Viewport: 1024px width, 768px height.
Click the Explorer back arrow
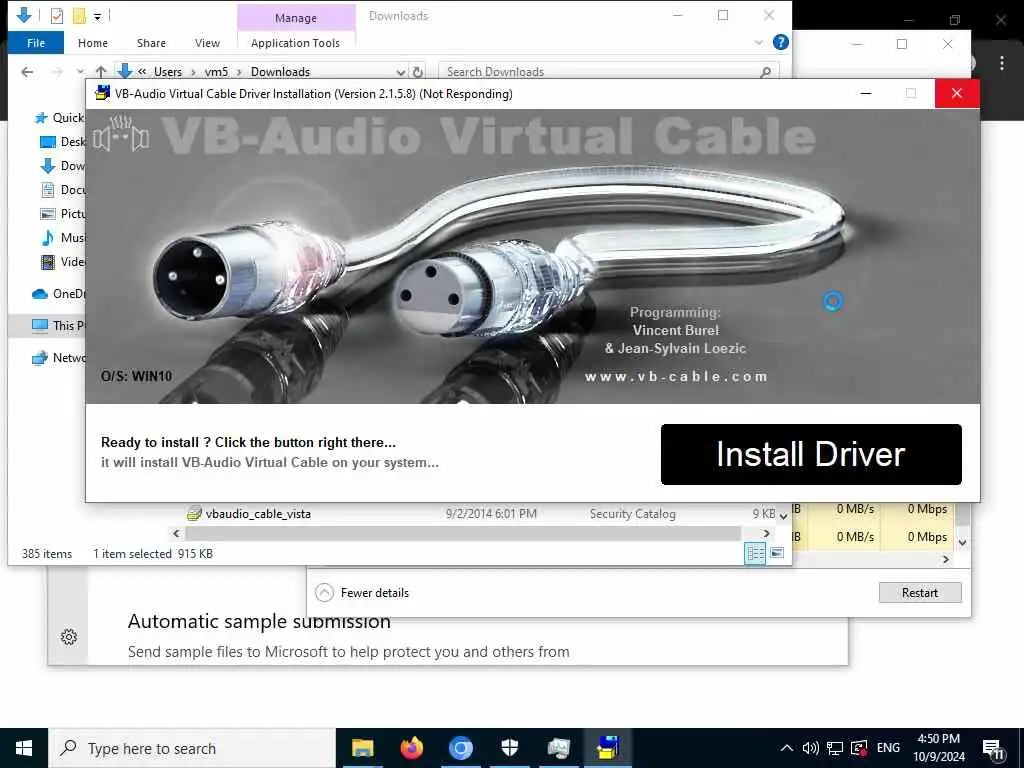tap(27, 72)
